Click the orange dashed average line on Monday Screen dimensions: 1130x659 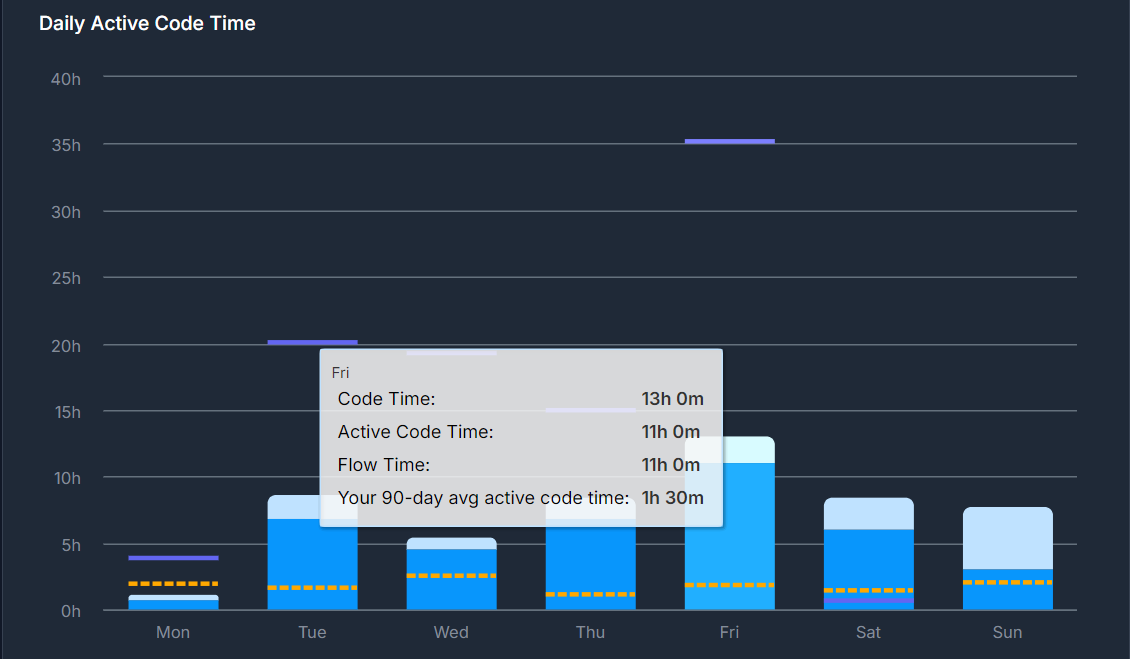tap(173, 583)
